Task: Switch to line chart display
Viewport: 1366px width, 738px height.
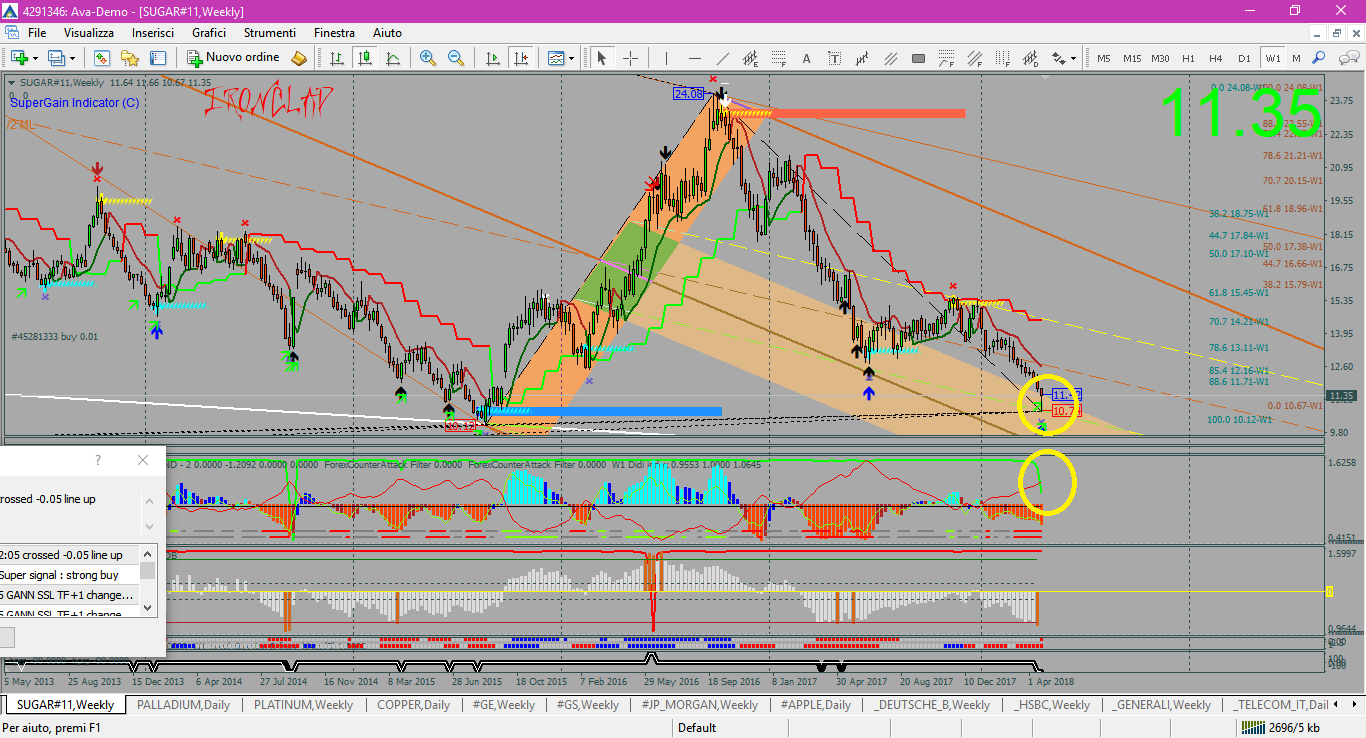Action: click(x=394, y=58)
